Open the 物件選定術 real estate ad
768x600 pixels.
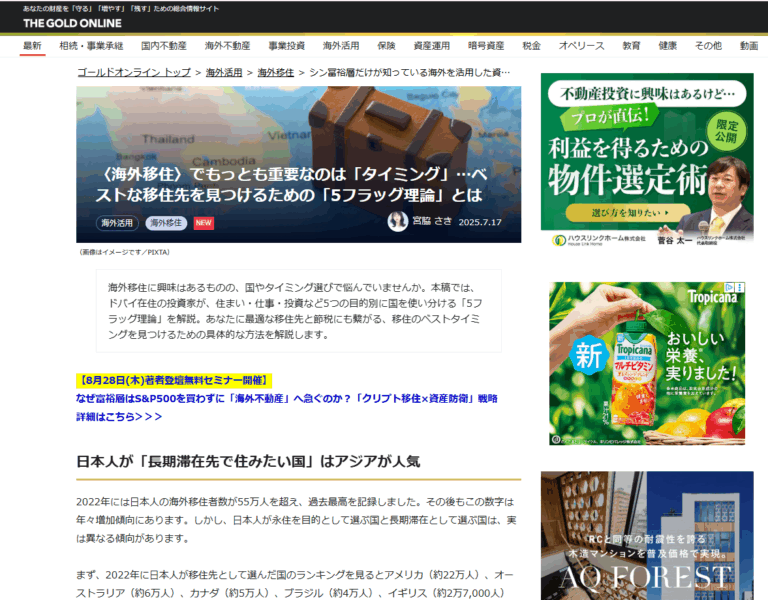point(647,160)
